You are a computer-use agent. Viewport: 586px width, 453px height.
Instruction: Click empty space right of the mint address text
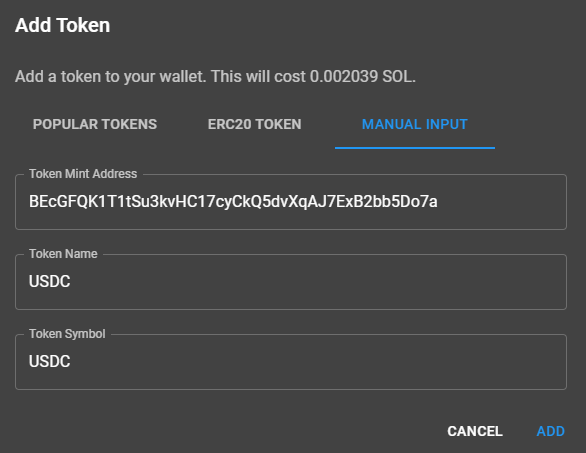pos(501,202)
